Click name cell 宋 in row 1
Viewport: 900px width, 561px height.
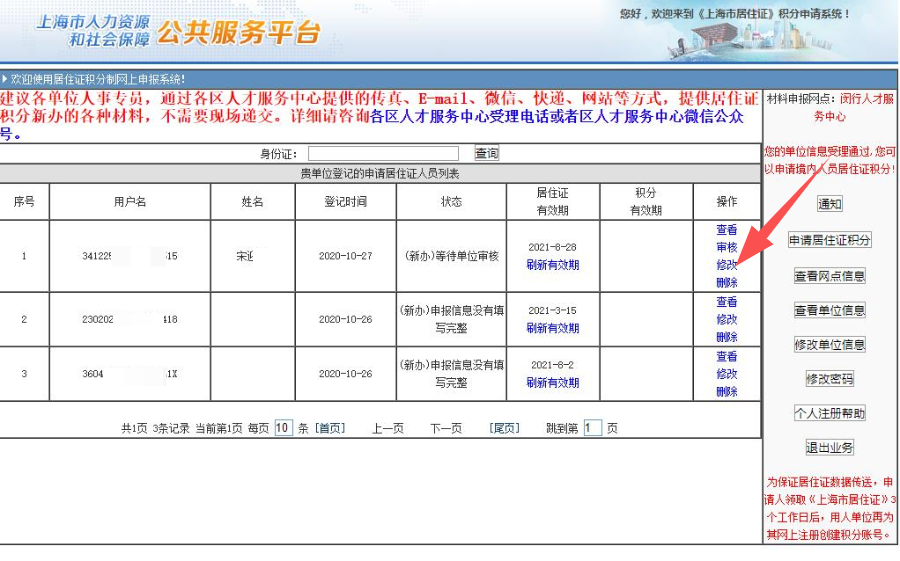point(245,256)
